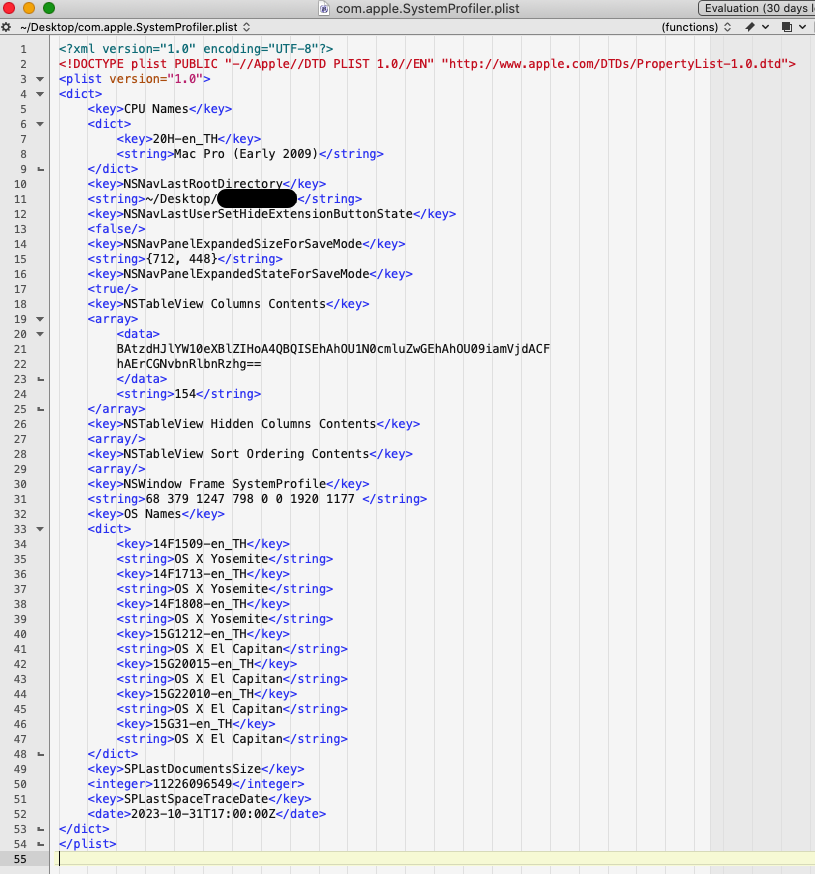Click the '15G1212-en_TH' key
The width and height of the screenshot is (815, 874).
coord(200,634)
